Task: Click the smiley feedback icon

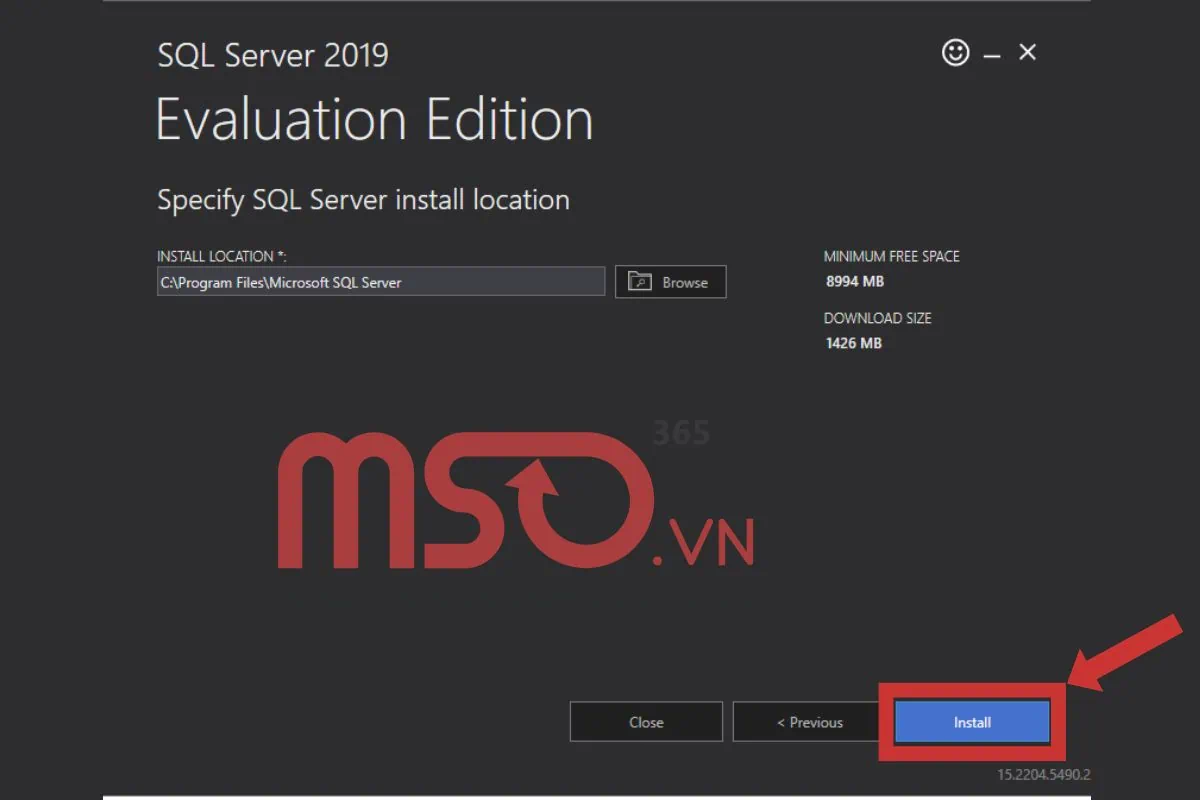Action: coord(956,52)
